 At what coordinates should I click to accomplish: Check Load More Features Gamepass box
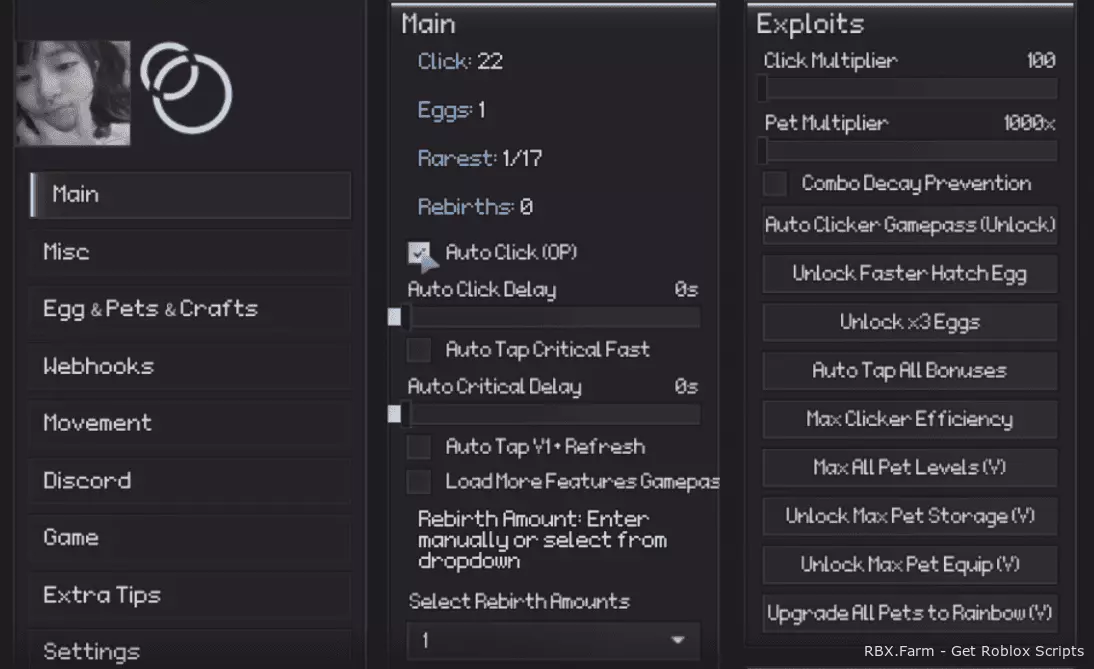[419, 481]
